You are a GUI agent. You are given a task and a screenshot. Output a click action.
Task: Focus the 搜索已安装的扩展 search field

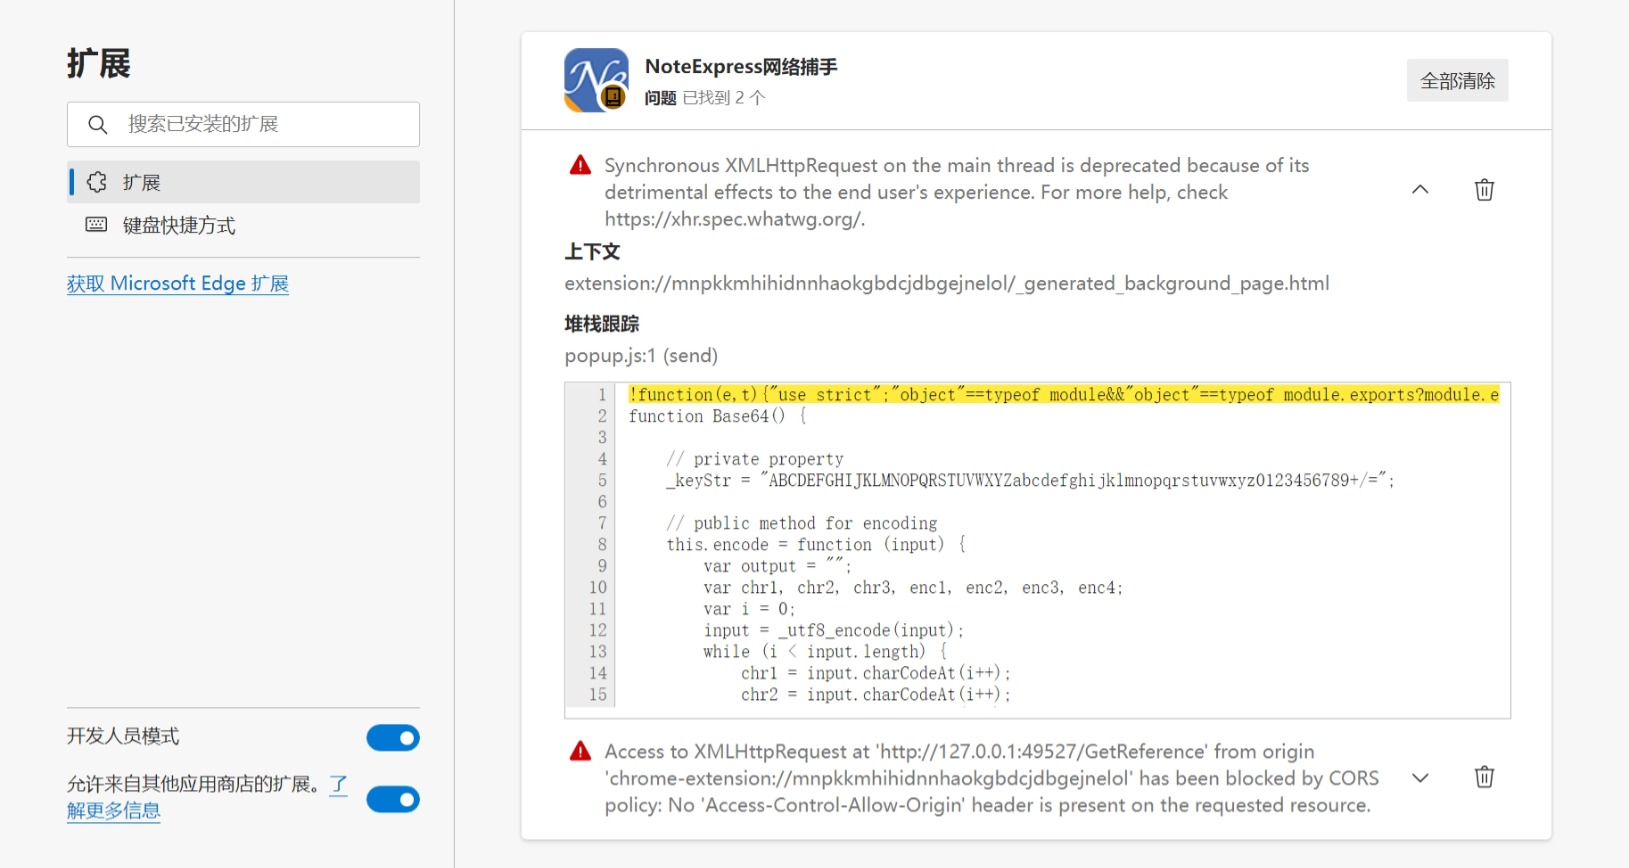pyautogui.click(x=243, y=125)
